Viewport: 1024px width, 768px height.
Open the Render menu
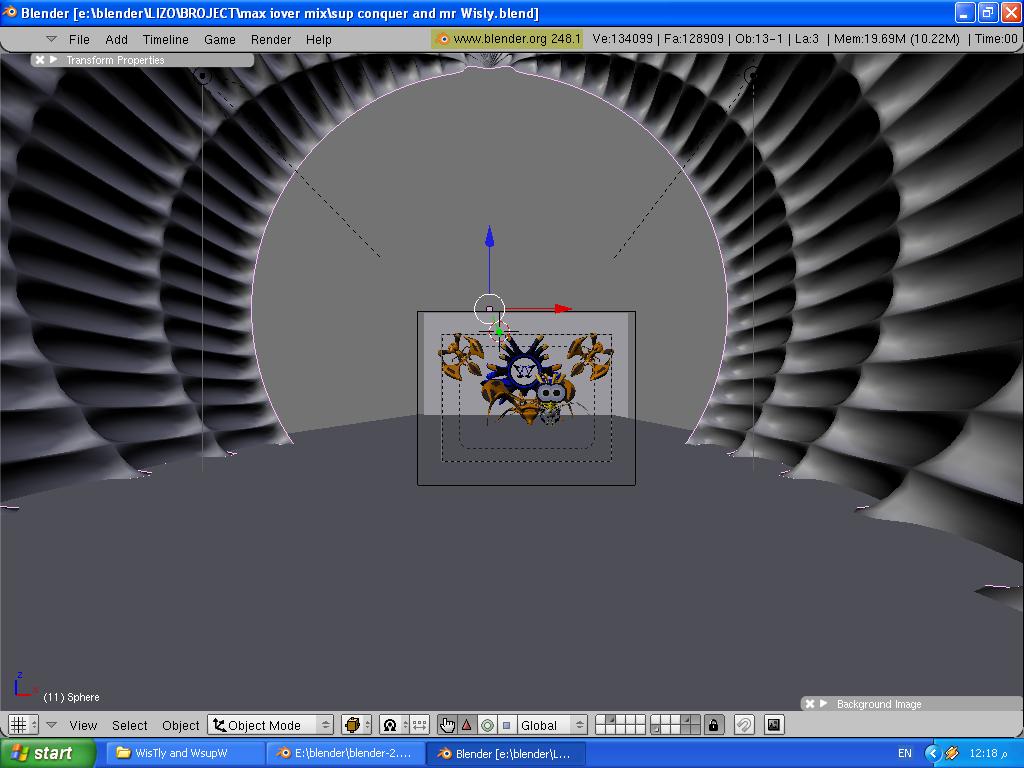pos(270,39)
